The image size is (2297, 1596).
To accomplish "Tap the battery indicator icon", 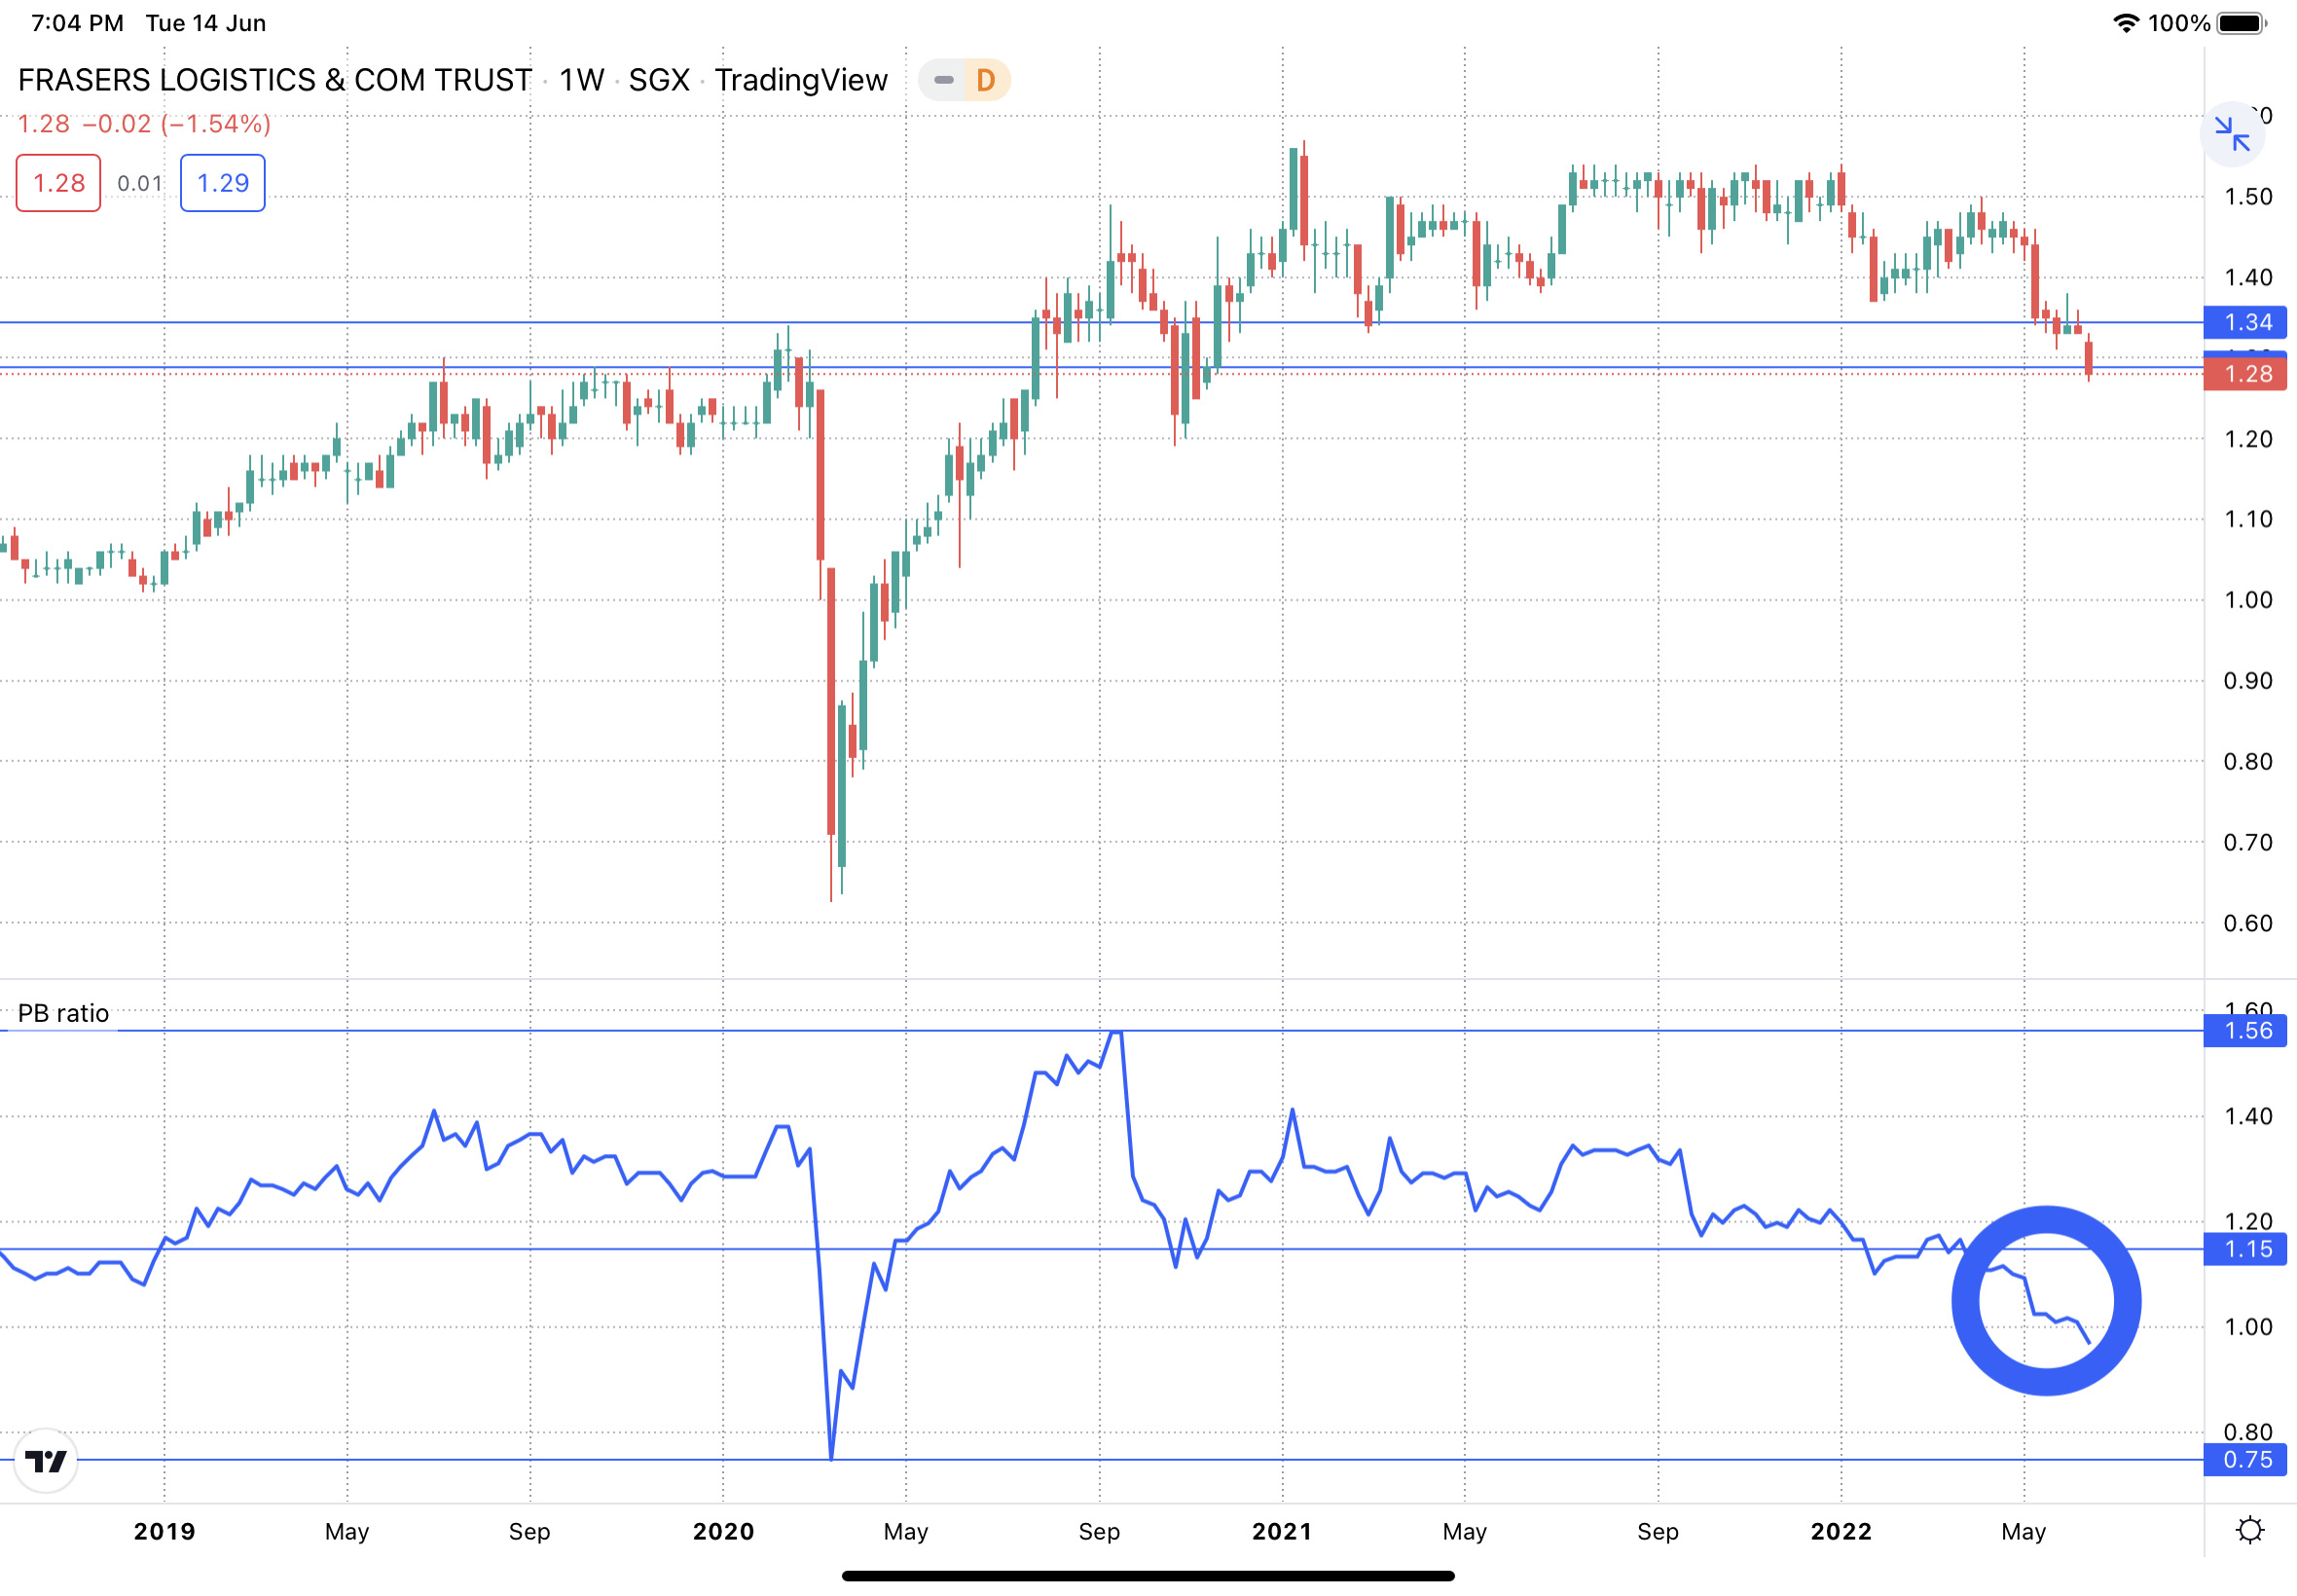I will pos(2241,23).
